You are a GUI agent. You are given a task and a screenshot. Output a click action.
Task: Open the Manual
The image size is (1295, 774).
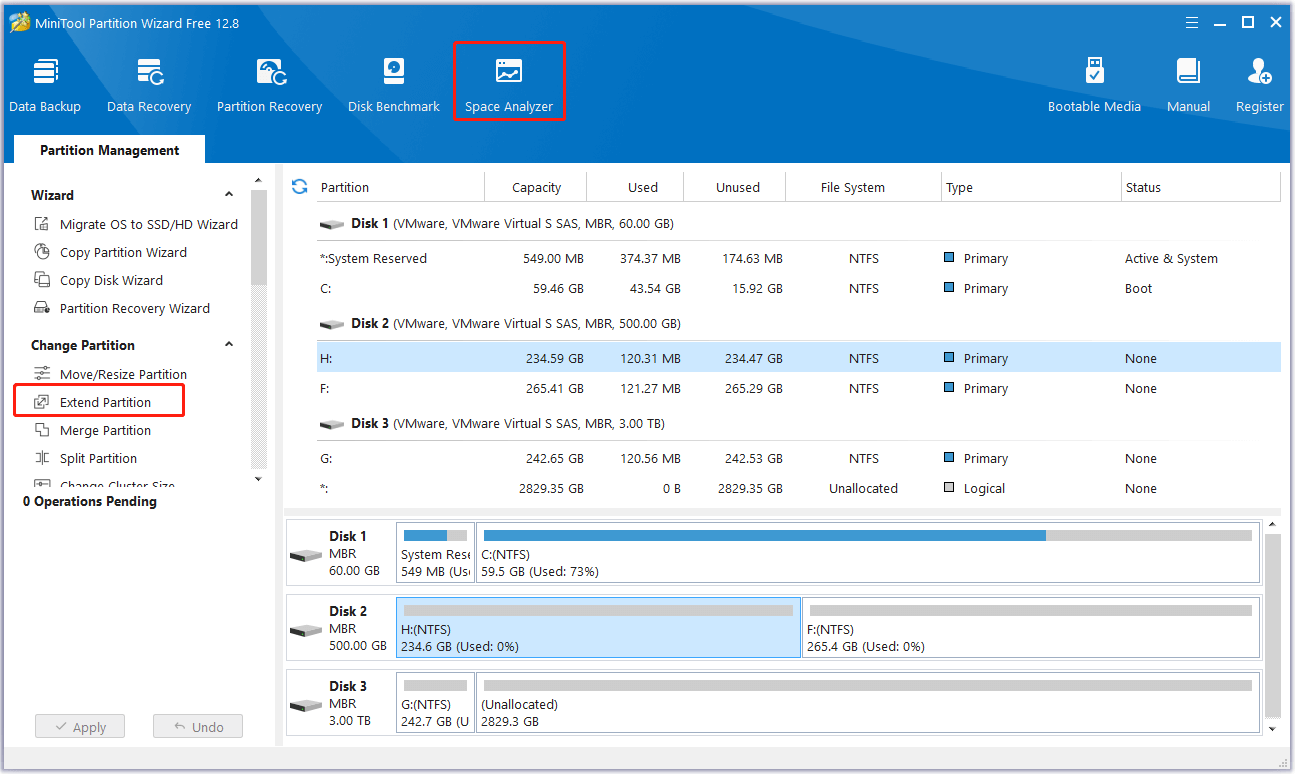pyautogui.click(x=1188, y=85)
